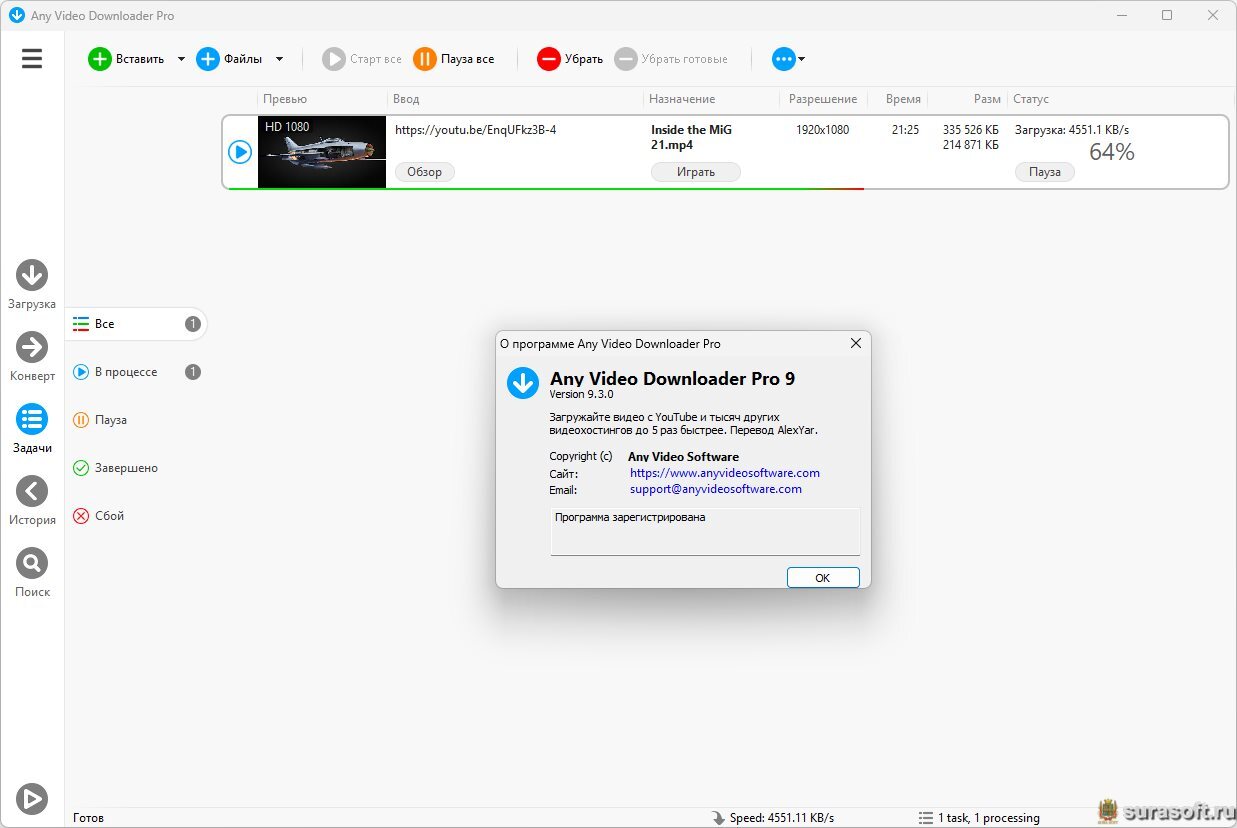Open the Конверт sidebar section
1237x828 pixels.
click(x=32, y=357)
